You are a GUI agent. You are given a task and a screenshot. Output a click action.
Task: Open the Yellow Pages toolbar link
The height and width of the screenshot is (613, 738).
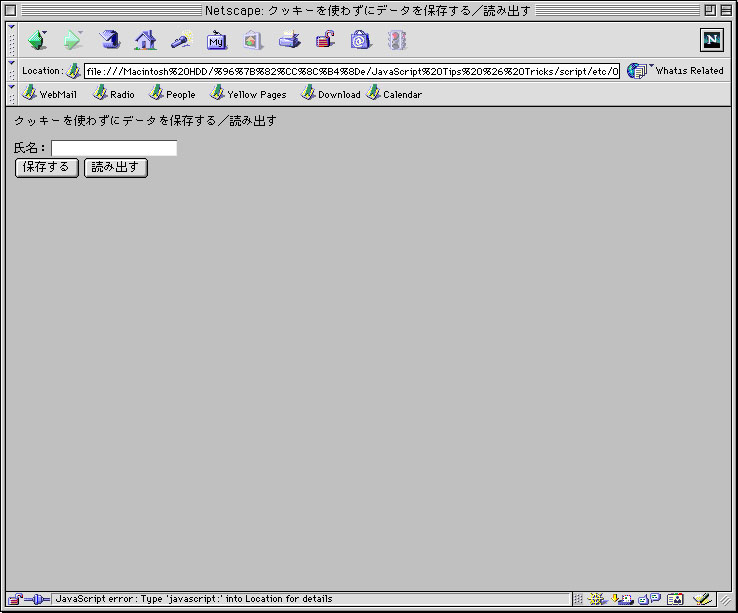249,93
